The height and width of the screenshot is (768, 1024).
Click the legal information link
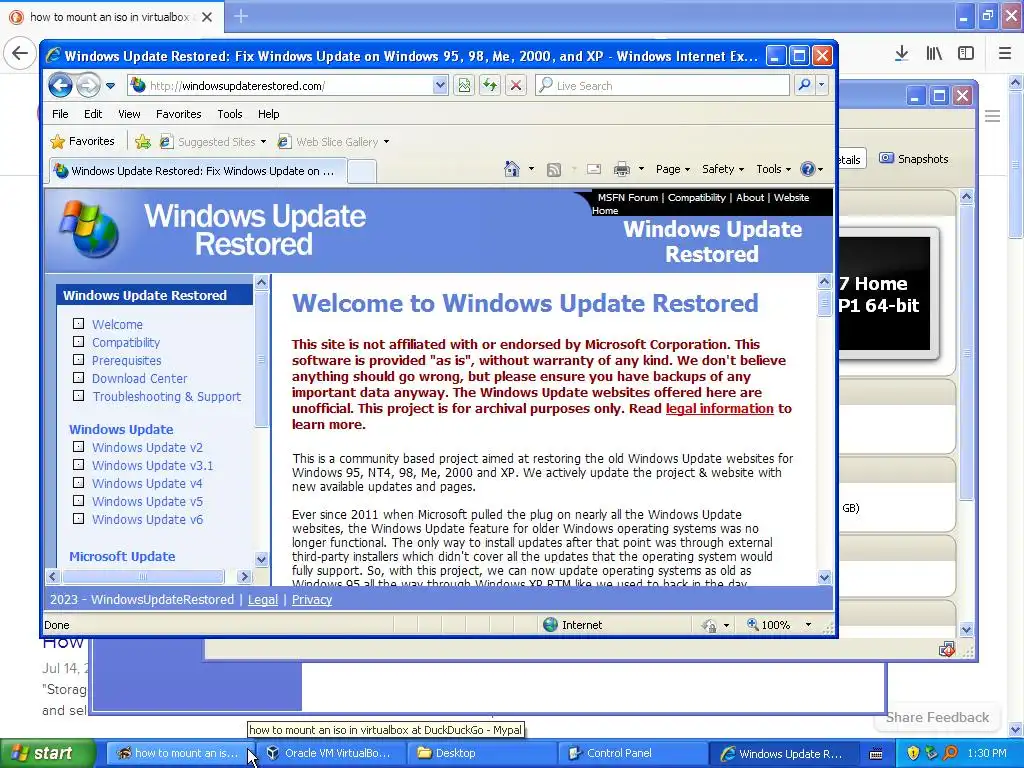point(720,409)
